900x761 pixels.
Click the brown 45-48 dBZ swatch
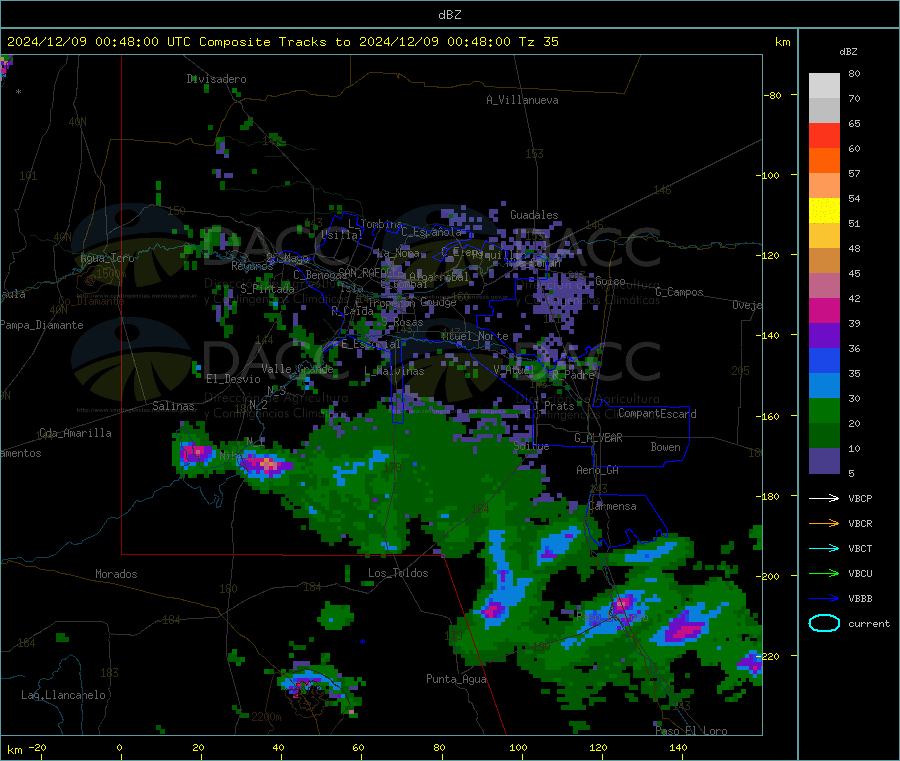(x=824, y=261)
